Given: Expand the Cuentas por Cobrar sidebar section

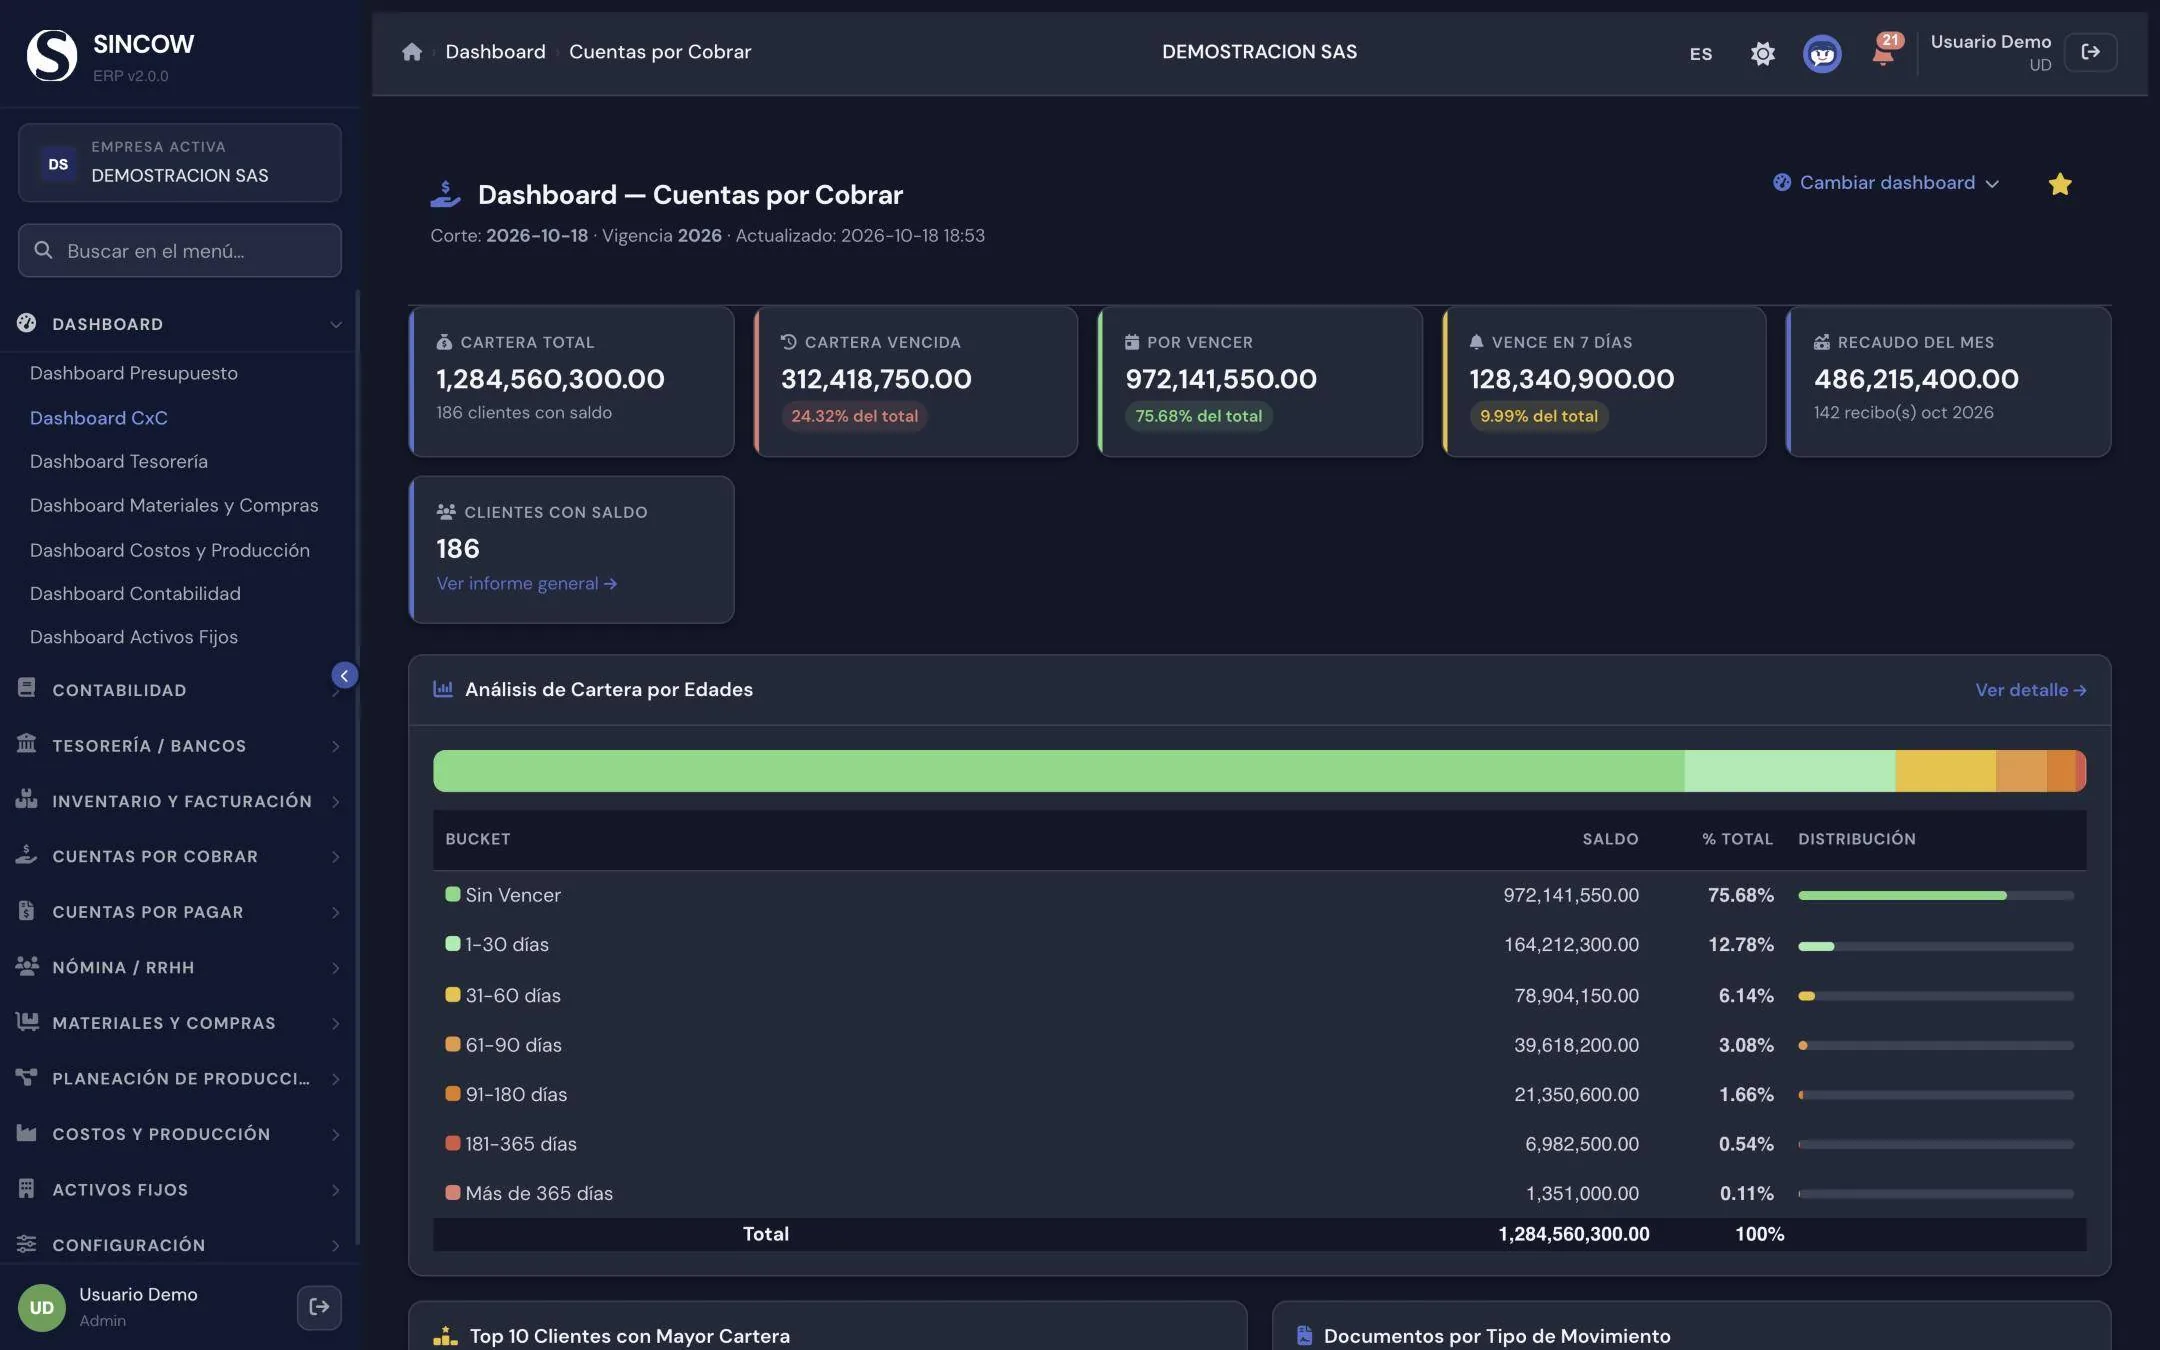Looking at the screenshot, I should pos(179,856).
